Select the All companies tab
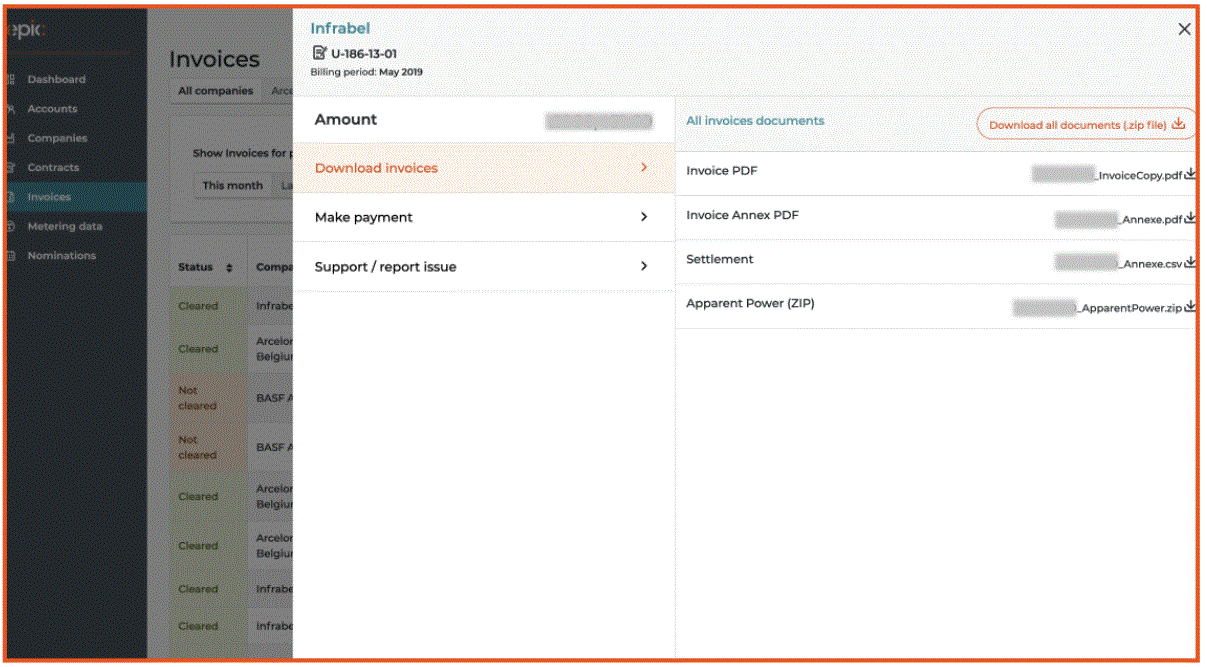The height and width of the screenshot is (667, 1207). click(215, 91)
